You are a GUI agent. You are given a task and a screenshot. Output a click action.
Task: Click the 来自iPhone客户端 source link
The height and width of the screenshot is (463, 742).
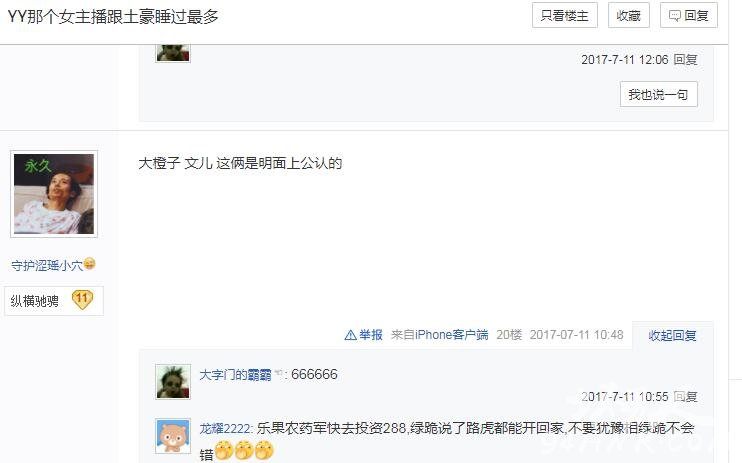(440, 335)
